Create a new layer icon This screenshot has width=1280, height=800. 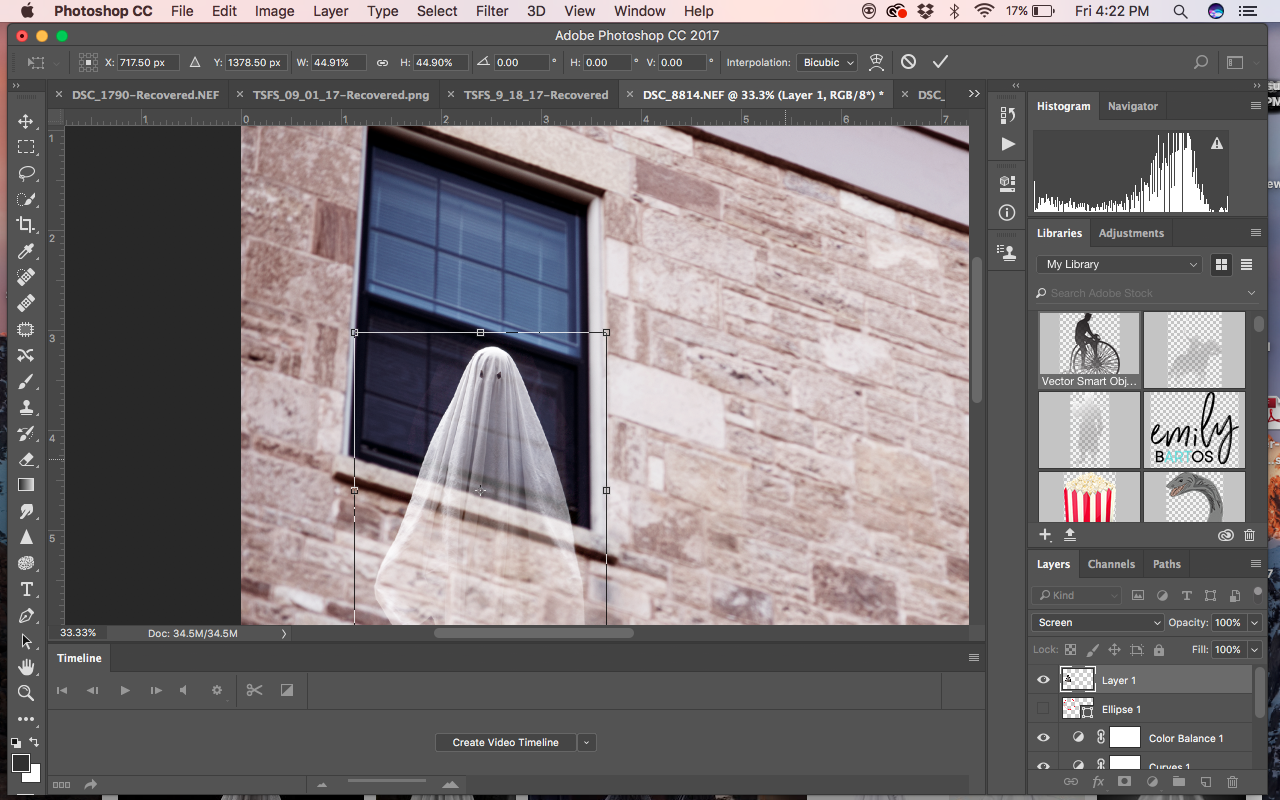pyautogui.click(x=1206, y=781)
